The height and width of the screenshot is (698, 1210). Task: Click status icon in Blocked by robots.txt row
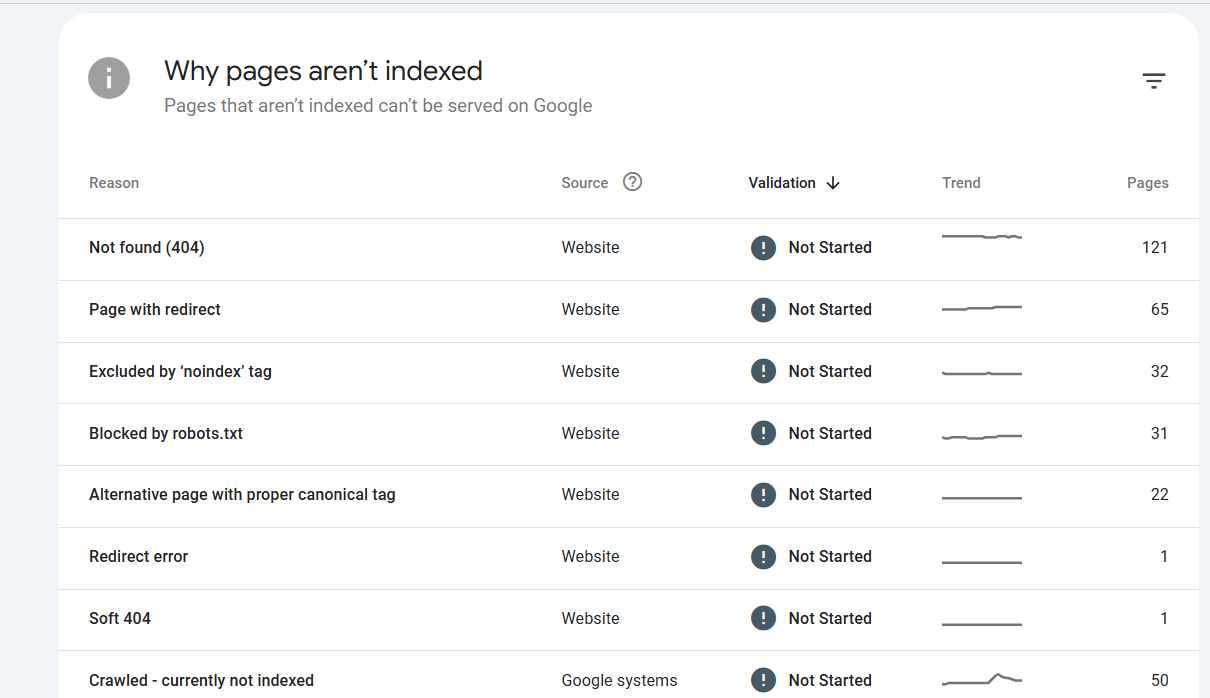click(x=763, y=433)
